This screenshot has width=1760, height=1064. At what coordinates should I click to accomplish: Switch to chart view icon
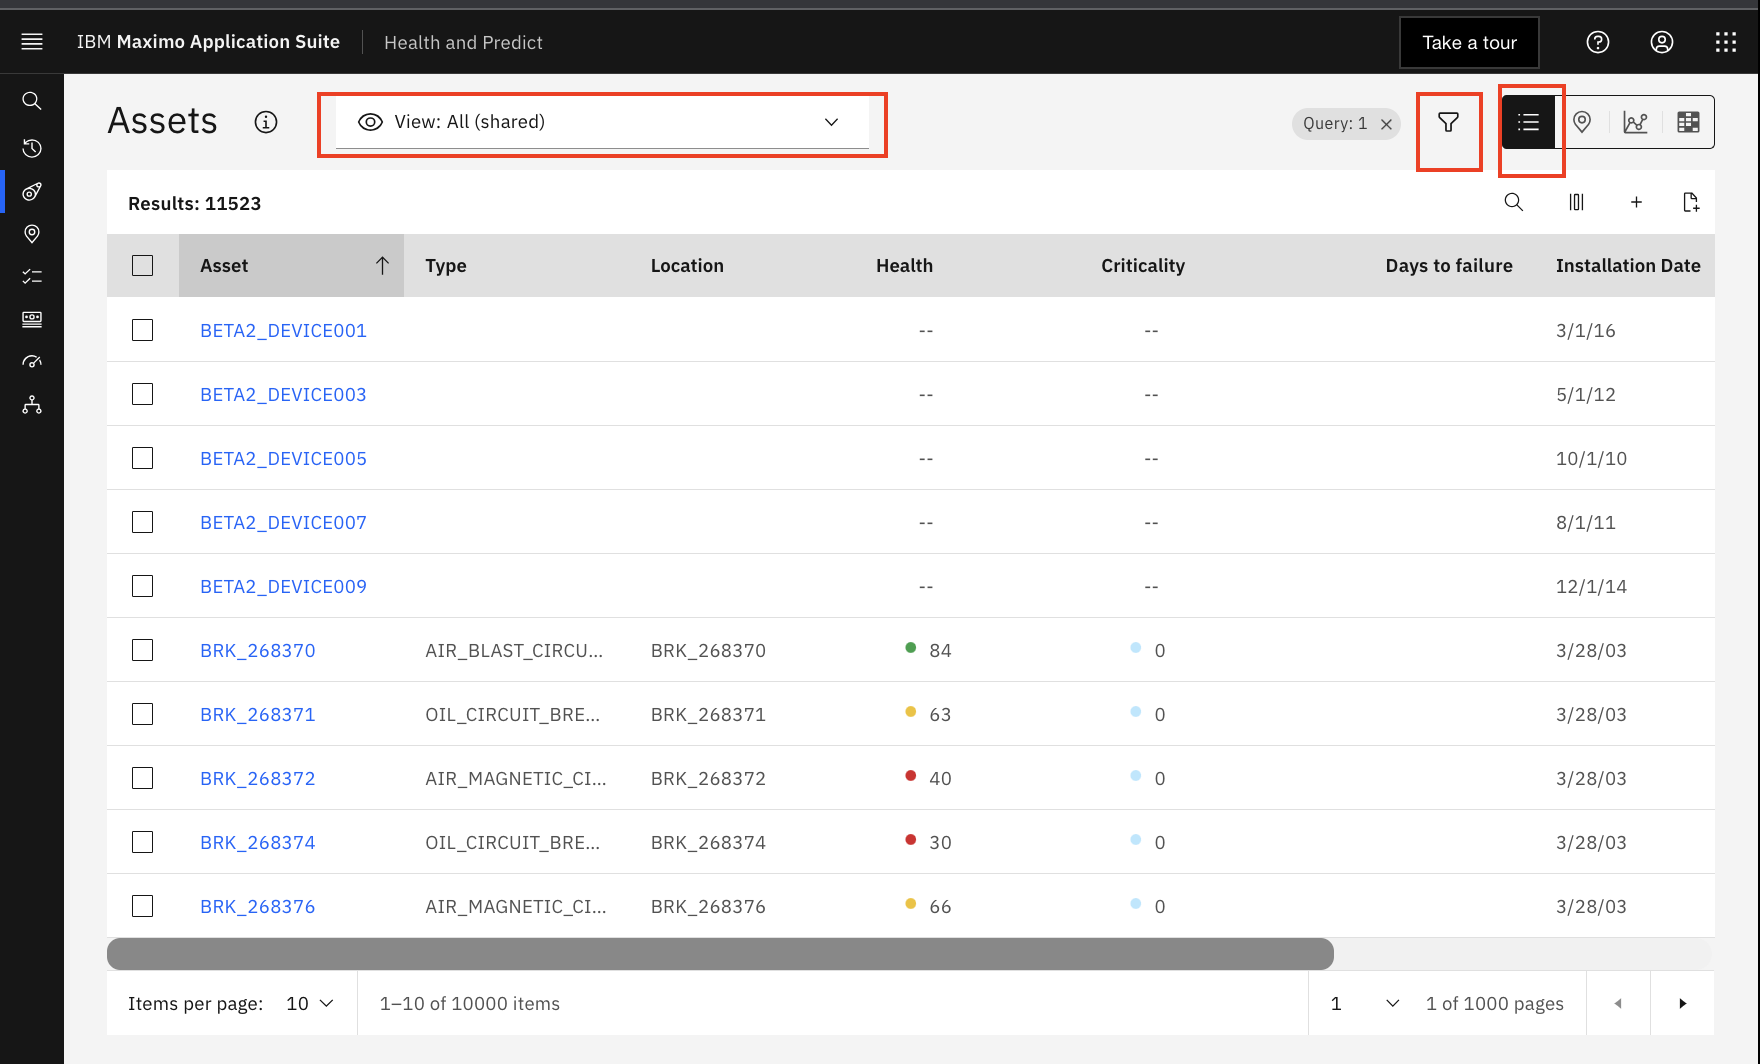[1636, 122]
